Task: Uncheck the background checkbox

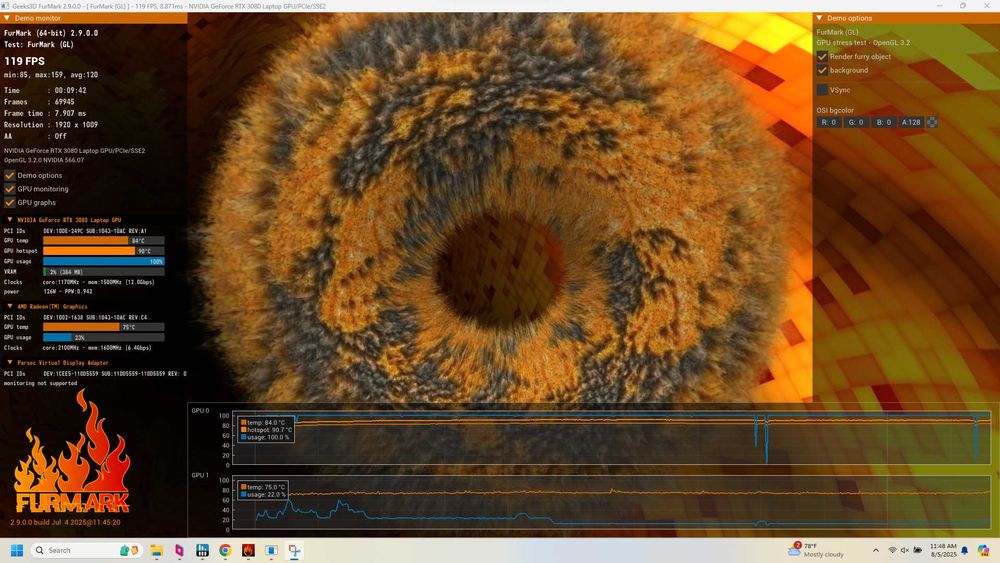Action: tap(822, 70)
